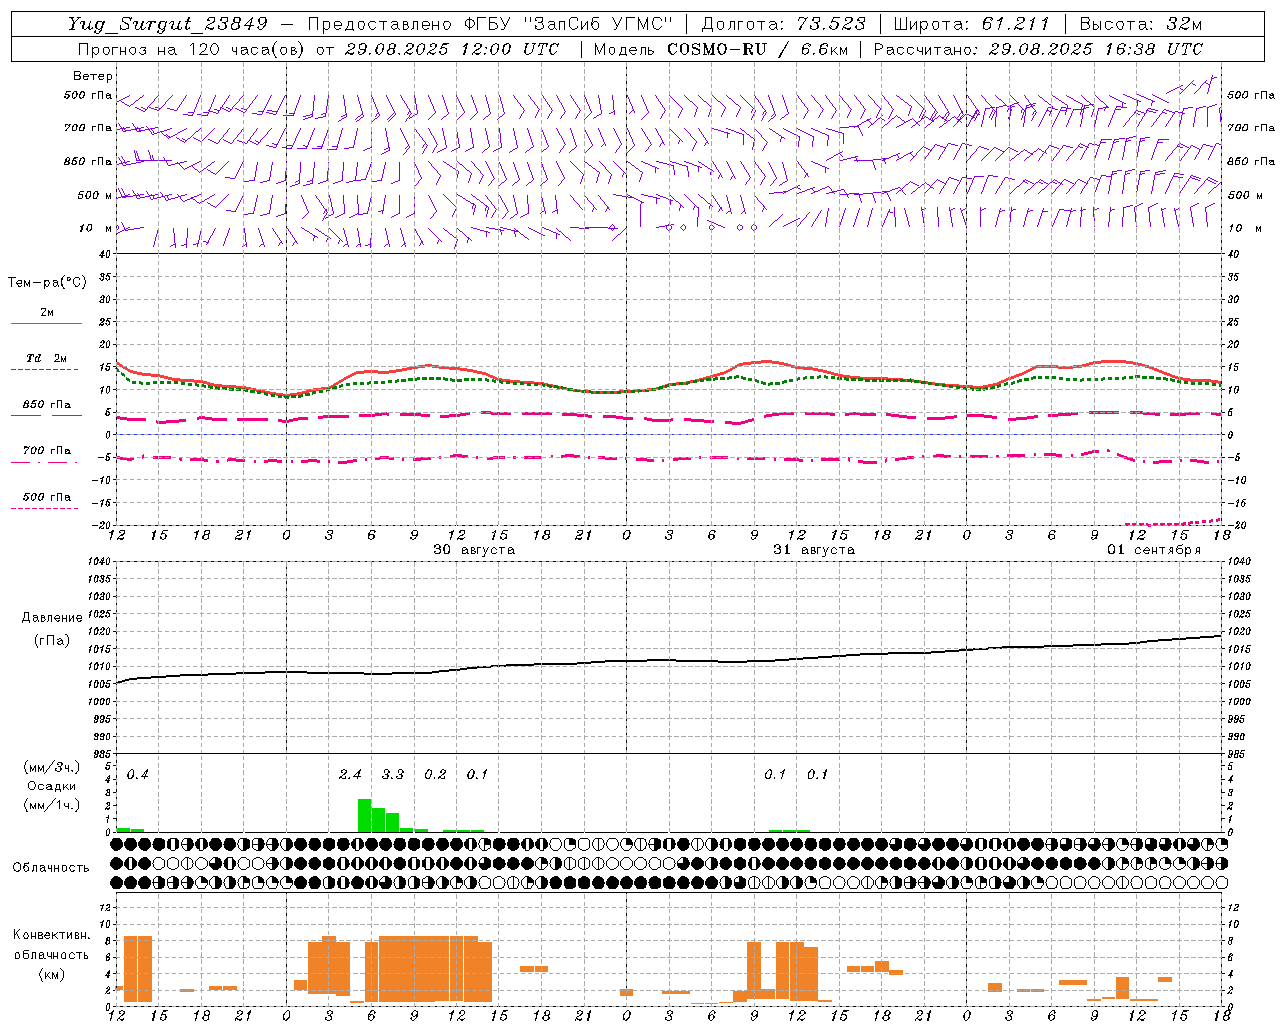Click the model name COSMO-RU / 6.6км

click(757, 49)
